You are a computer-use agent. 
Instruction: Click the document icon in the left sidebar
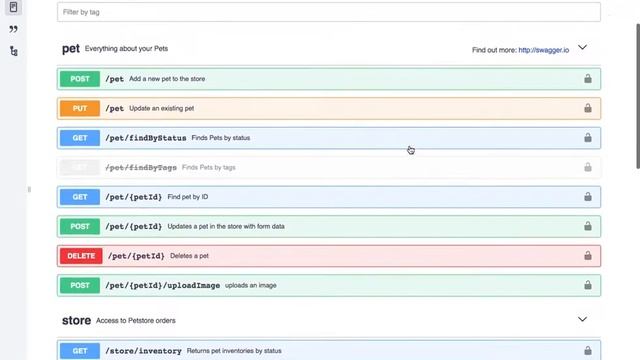[x=13, y=7]
